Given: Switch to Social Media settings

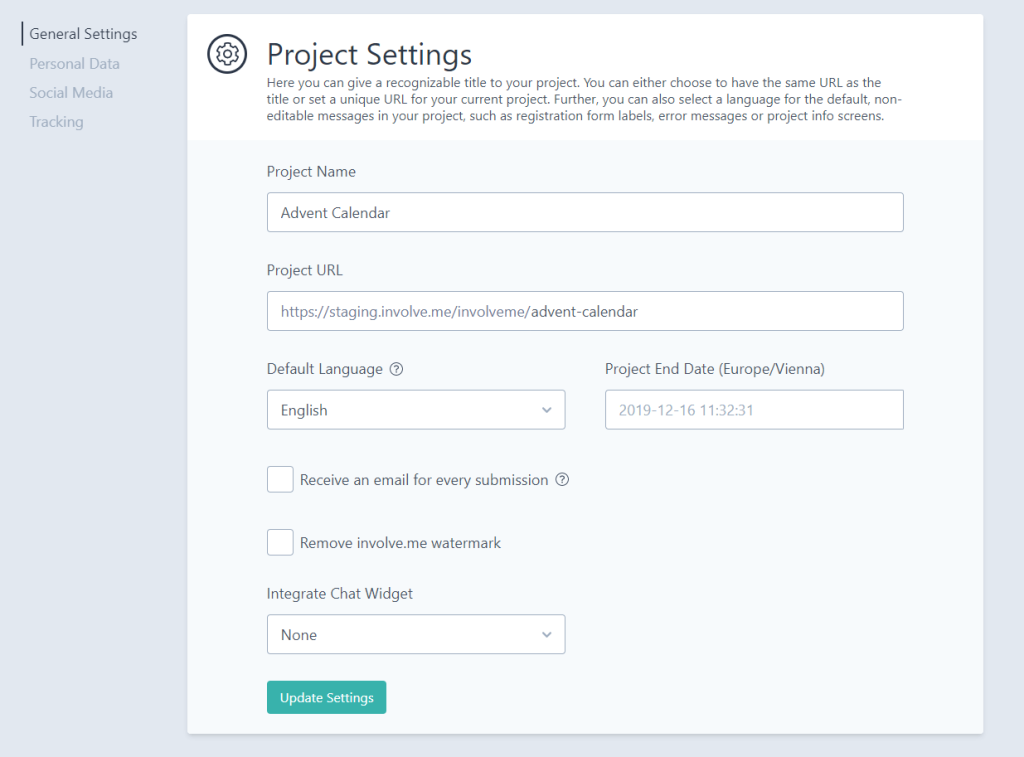Looking at the screenshot, I should tap(71, 93).
